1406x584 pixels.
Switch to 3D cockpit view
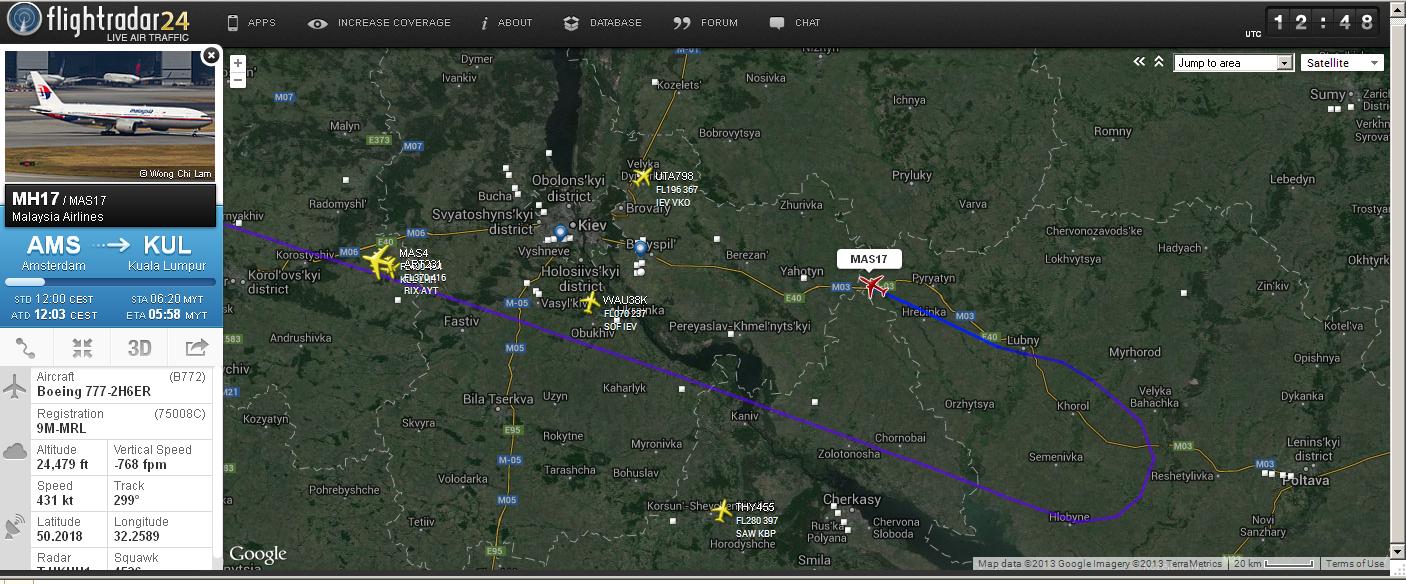139,347
